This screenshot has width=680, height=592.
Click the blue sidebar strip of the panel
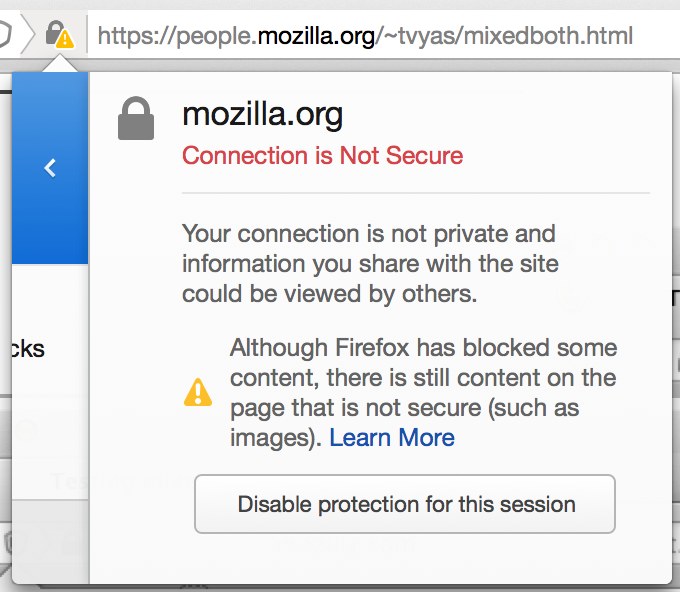click(50, 168)
